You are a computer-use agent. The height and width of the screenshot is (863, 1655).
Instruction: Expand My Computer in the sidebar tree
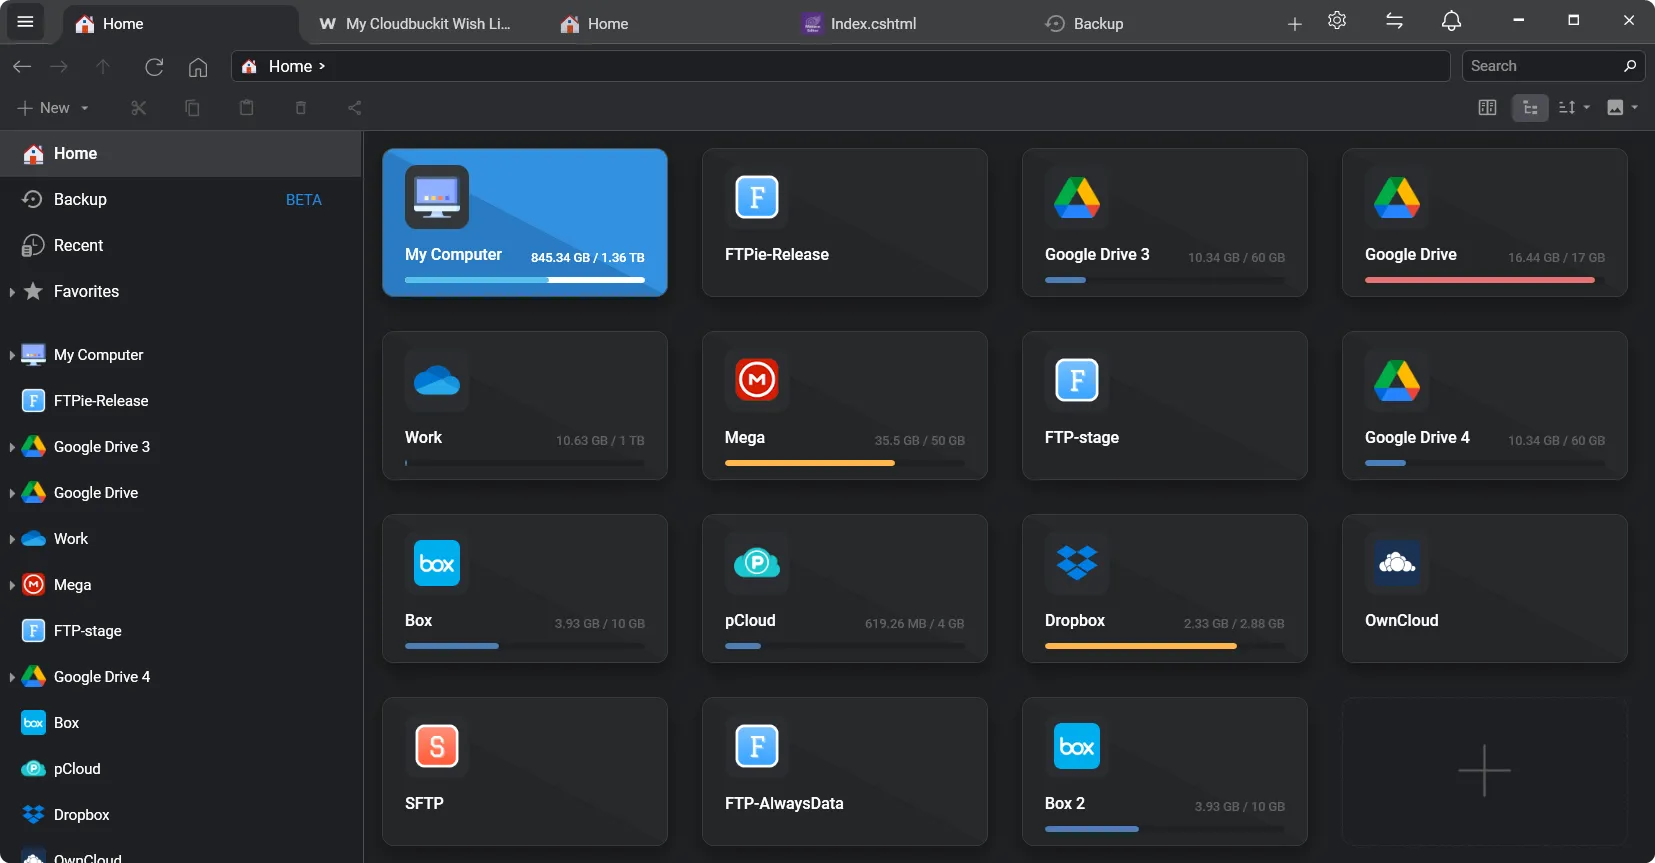(x=11, y=355)
